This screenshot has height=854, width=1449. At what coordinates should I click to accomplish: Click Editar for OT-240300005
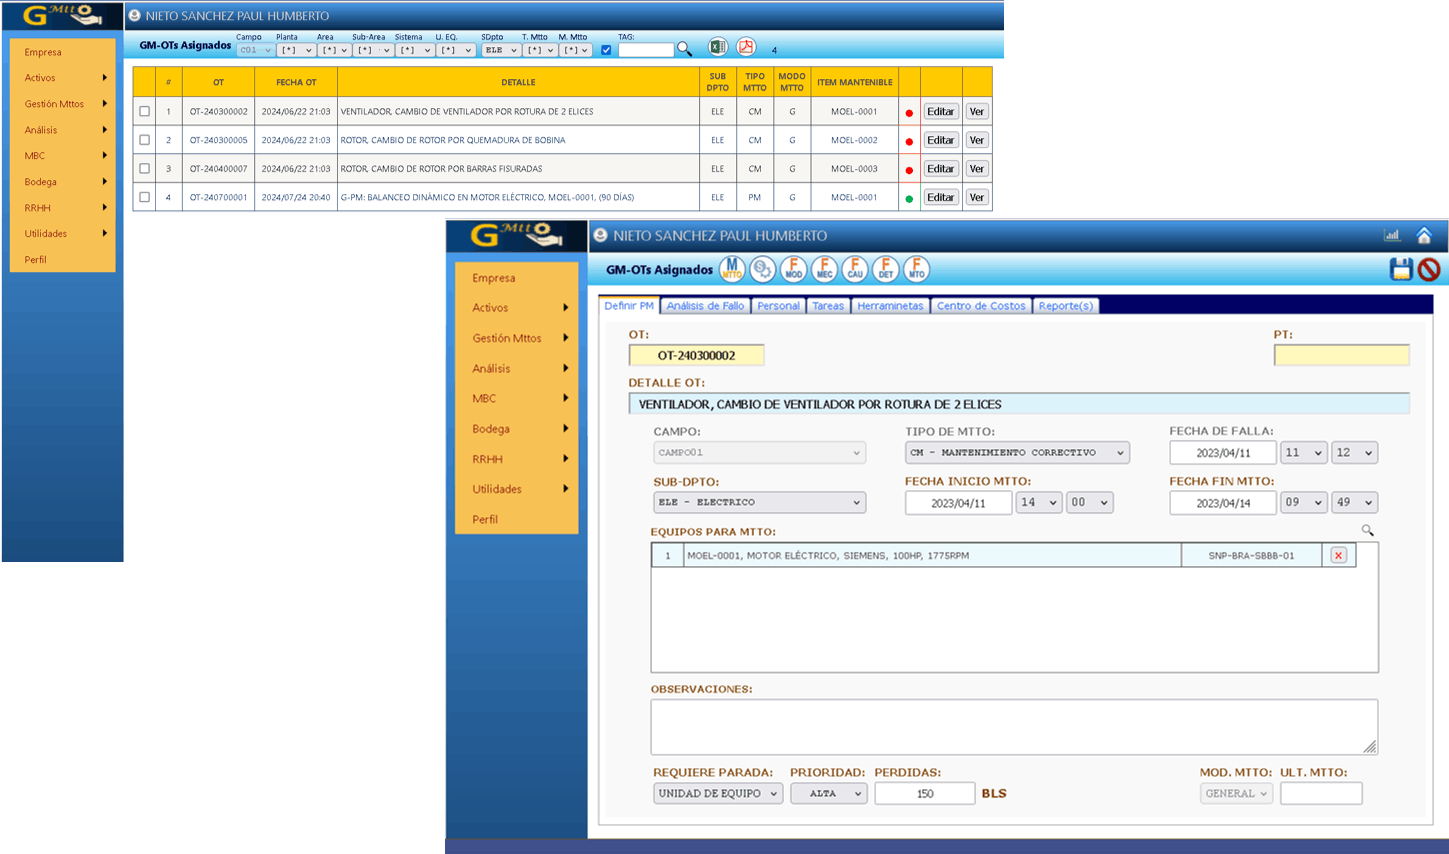point(940,140)
